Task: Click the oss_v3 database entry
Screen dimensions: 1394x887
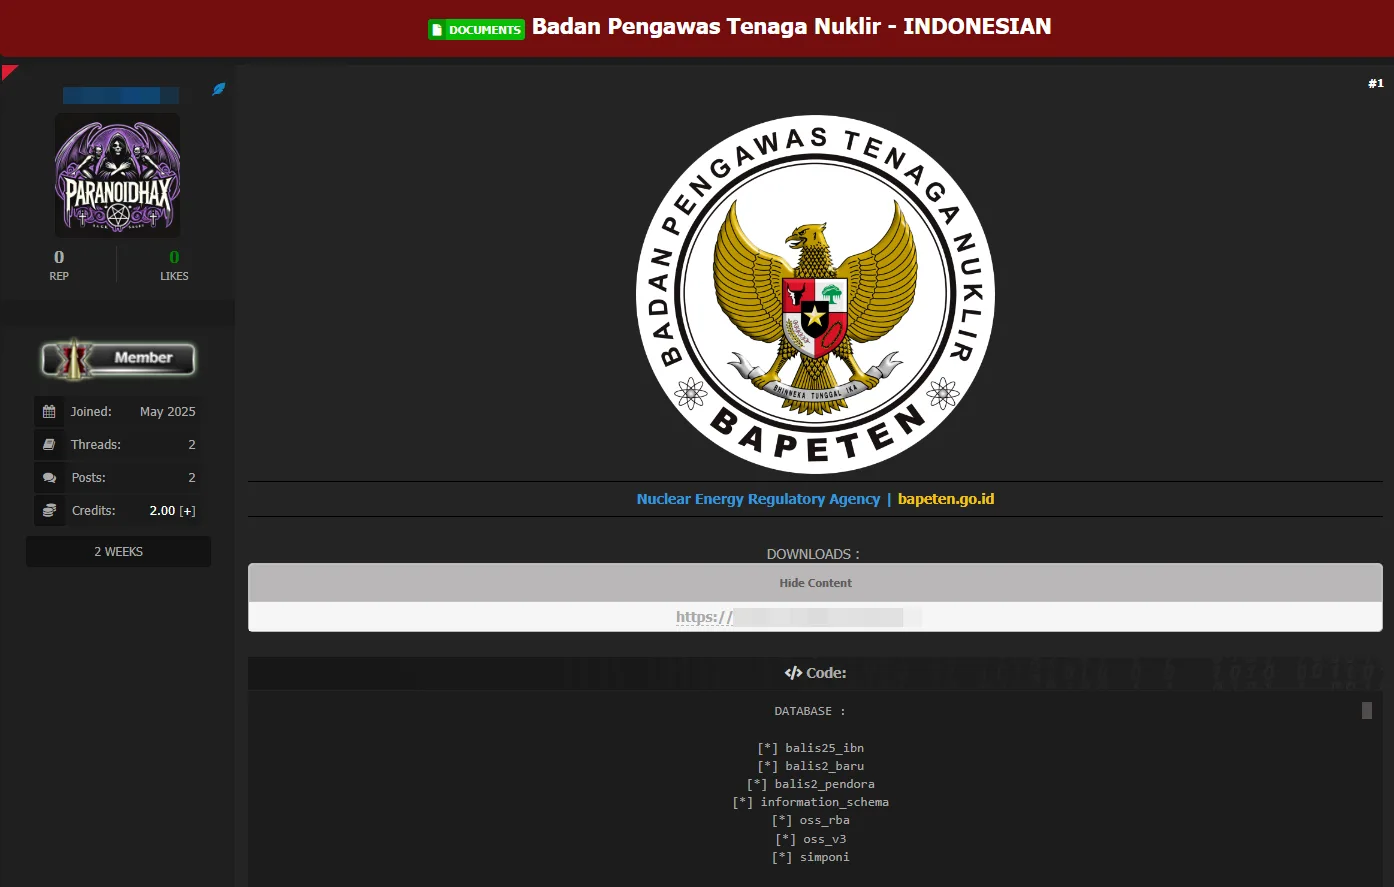Action: coord(810,839)
